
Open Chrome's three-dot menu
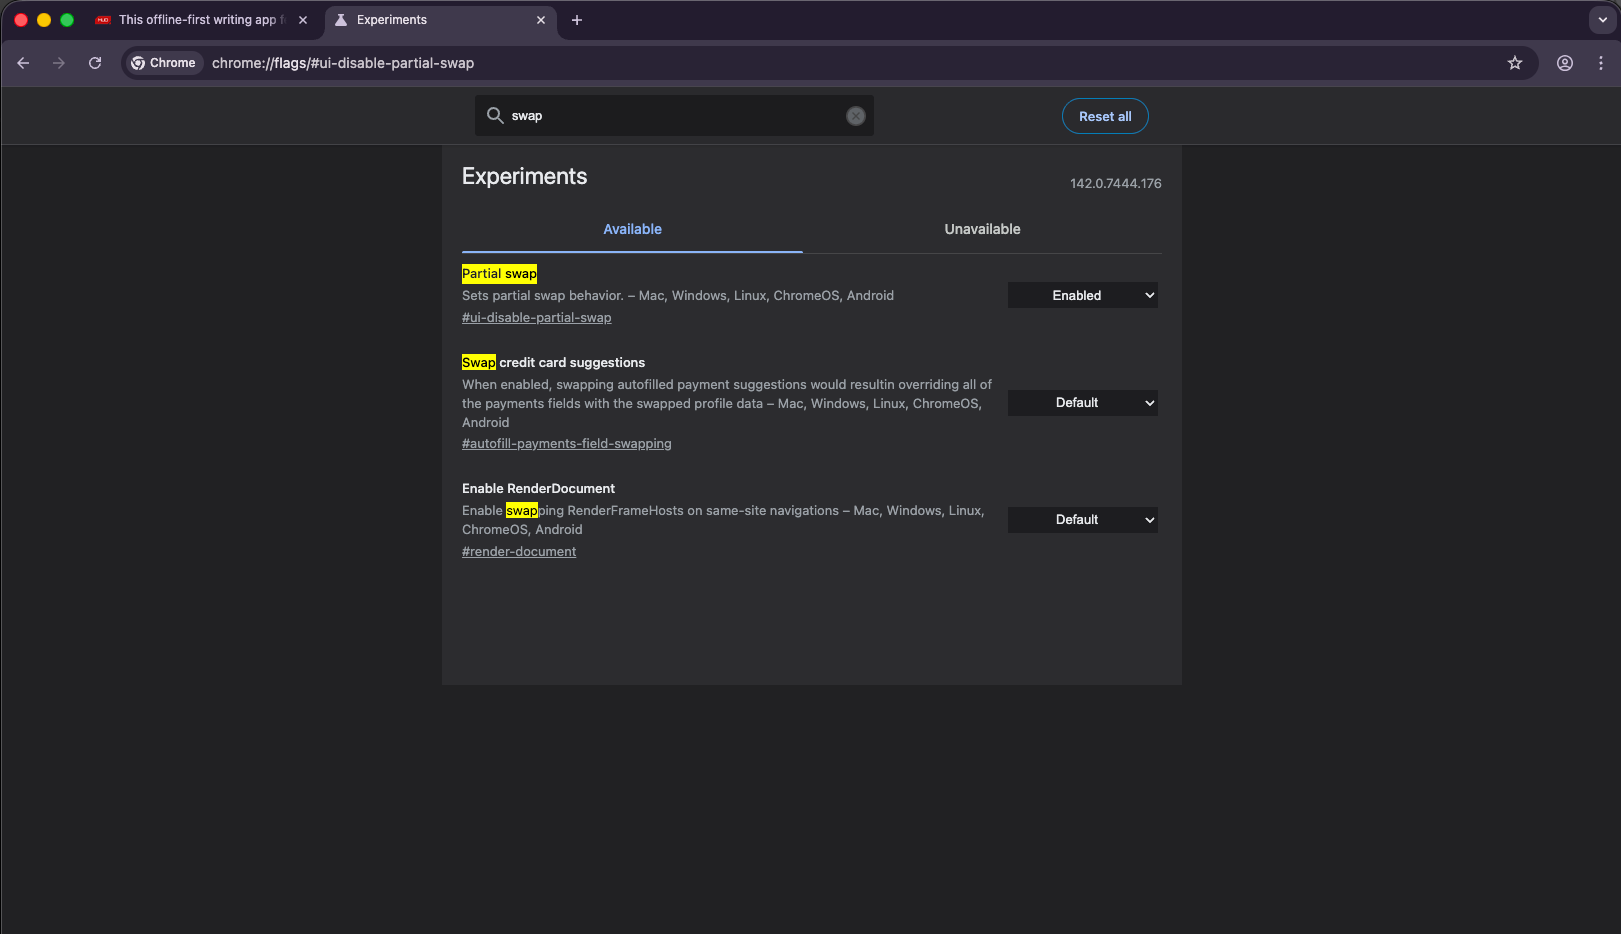pos(1600,63)
